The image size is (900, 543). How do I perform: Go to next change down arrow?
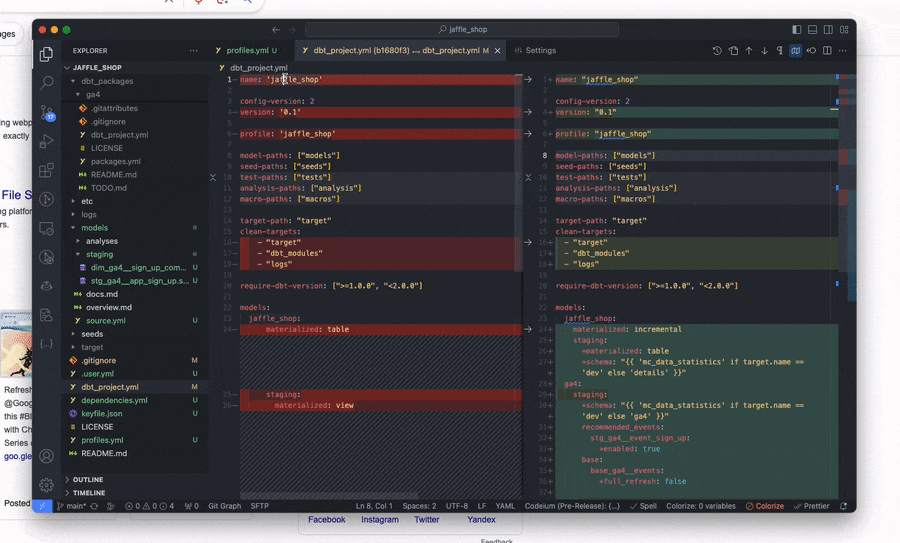(x=765, y=51)
